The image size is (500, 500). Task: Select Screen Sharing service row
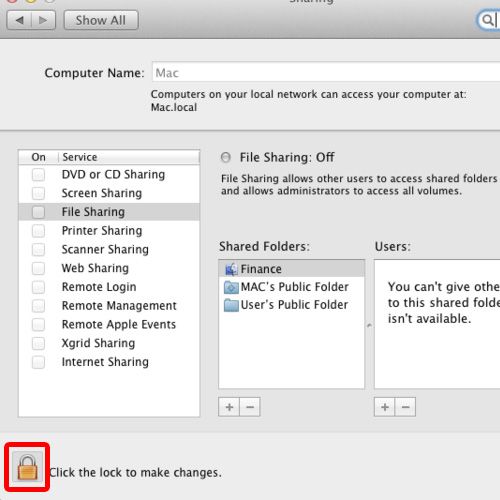(x=109, y=193)
